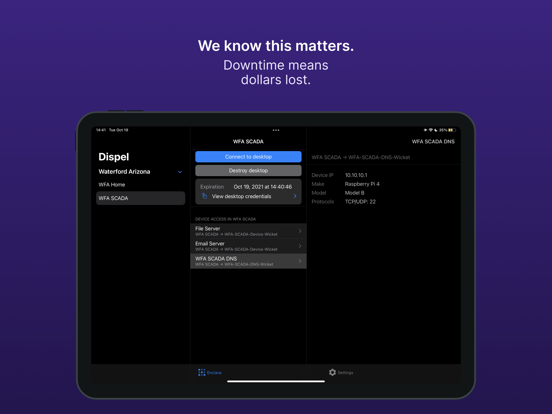This screenshot has width=552, height=414.
Task: Open File Server row chevron
Action: click(x=300, y=231)
